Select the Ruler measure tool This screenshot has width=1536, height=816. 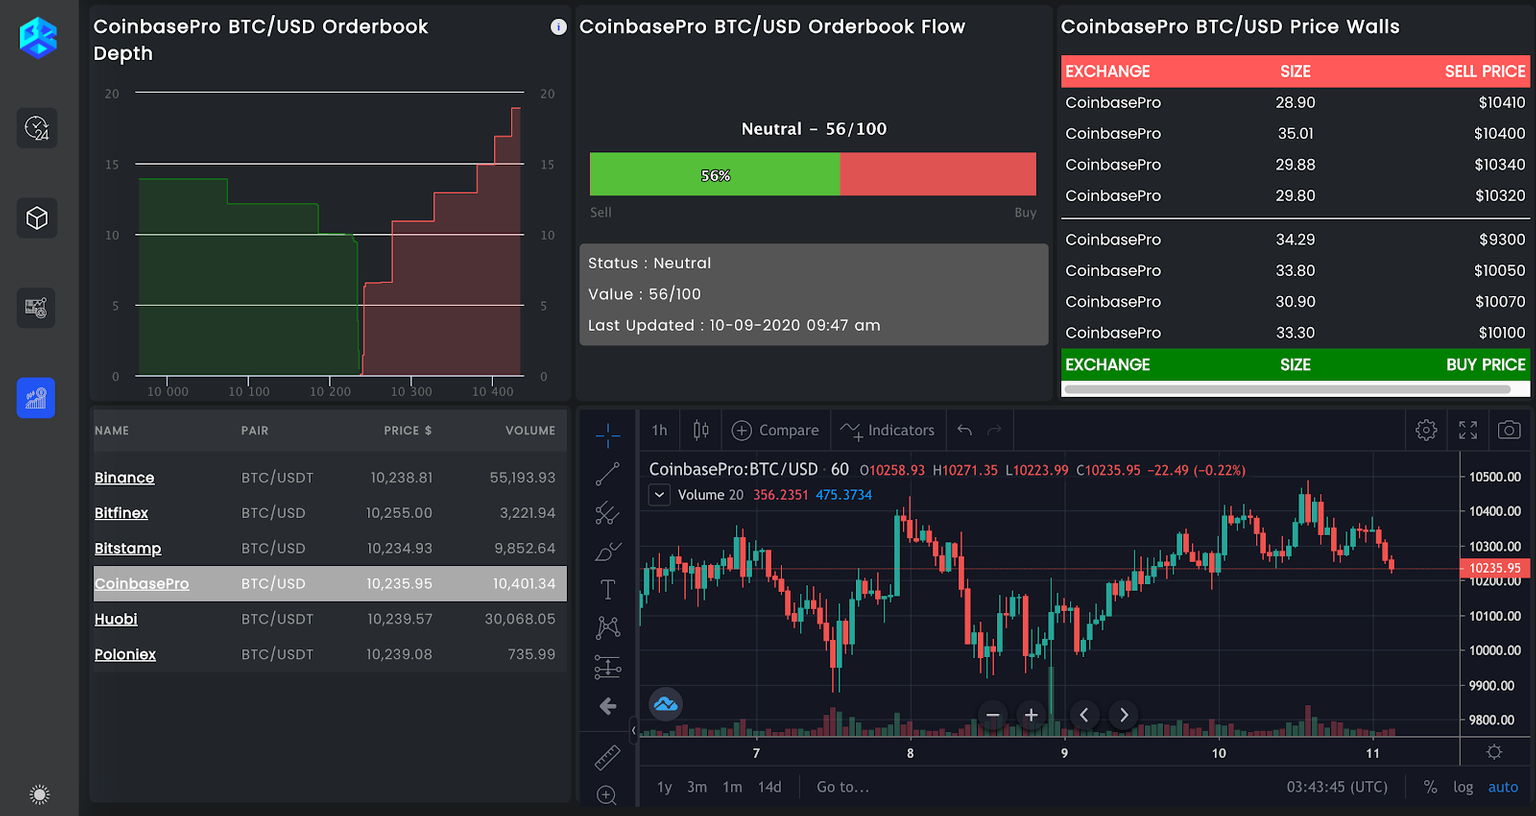click(x=607, y=757)
